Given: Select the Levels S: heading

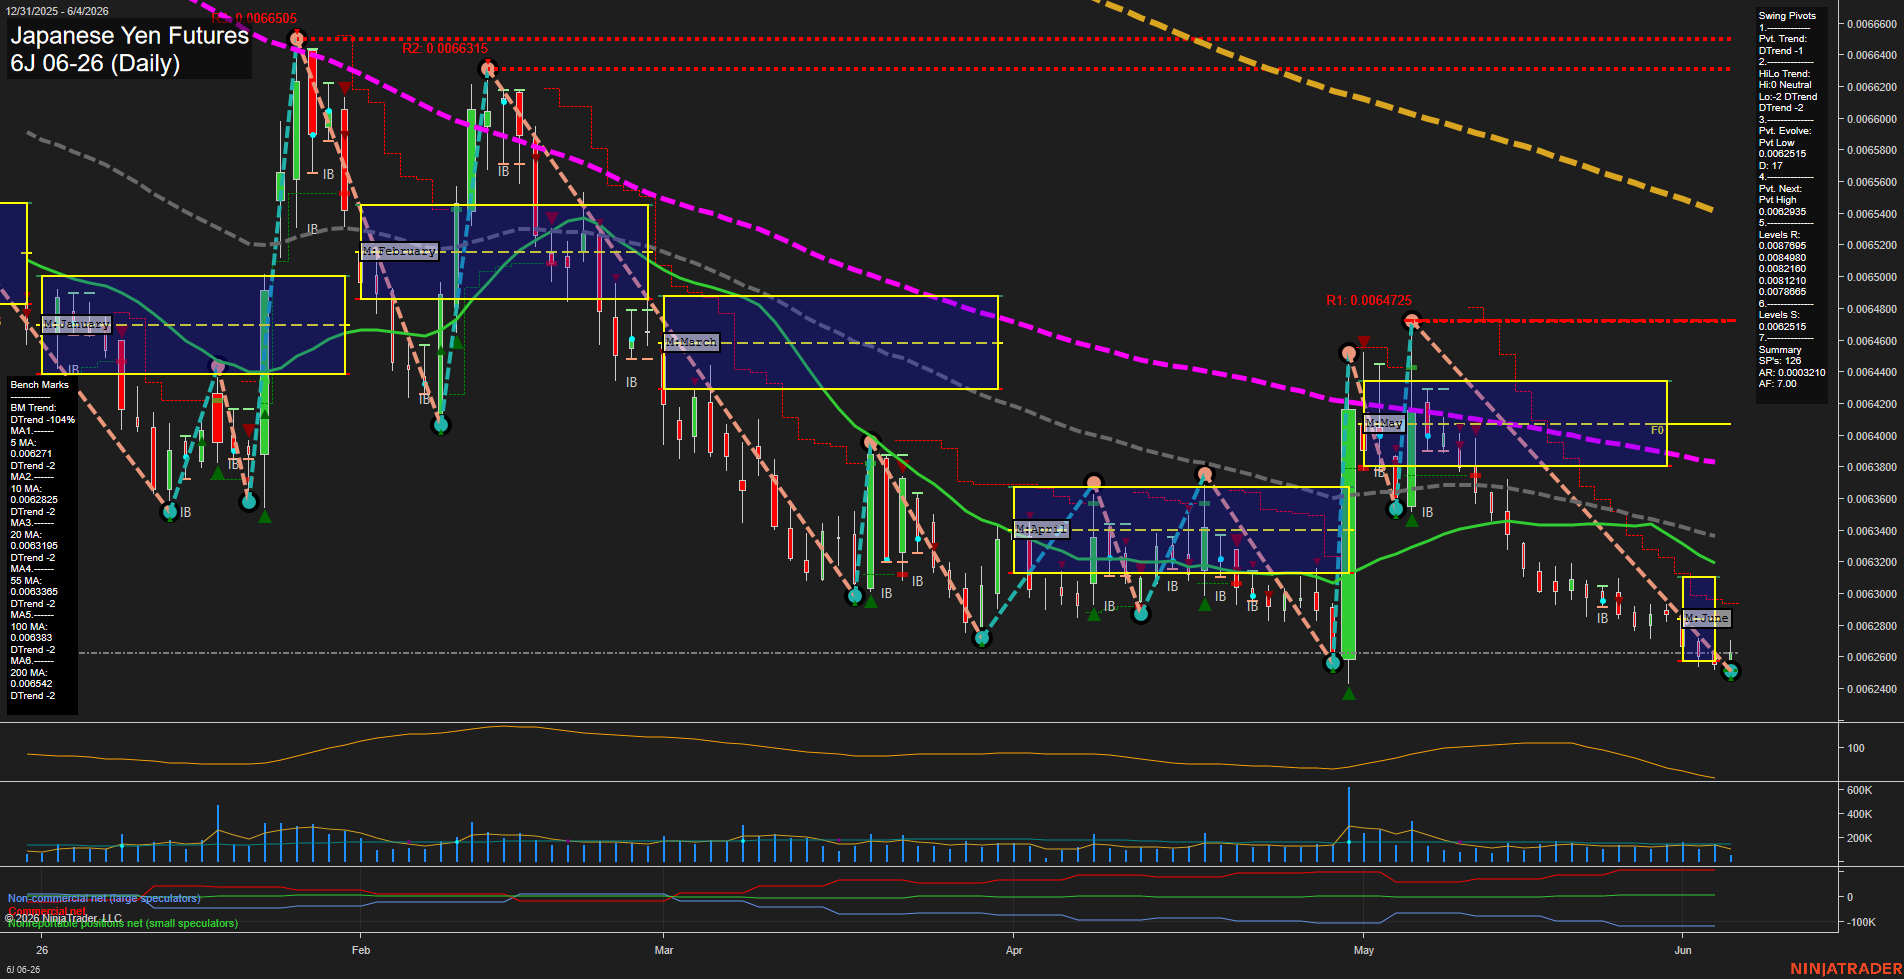Looking at the screenshot, I should click(1779, 315).
